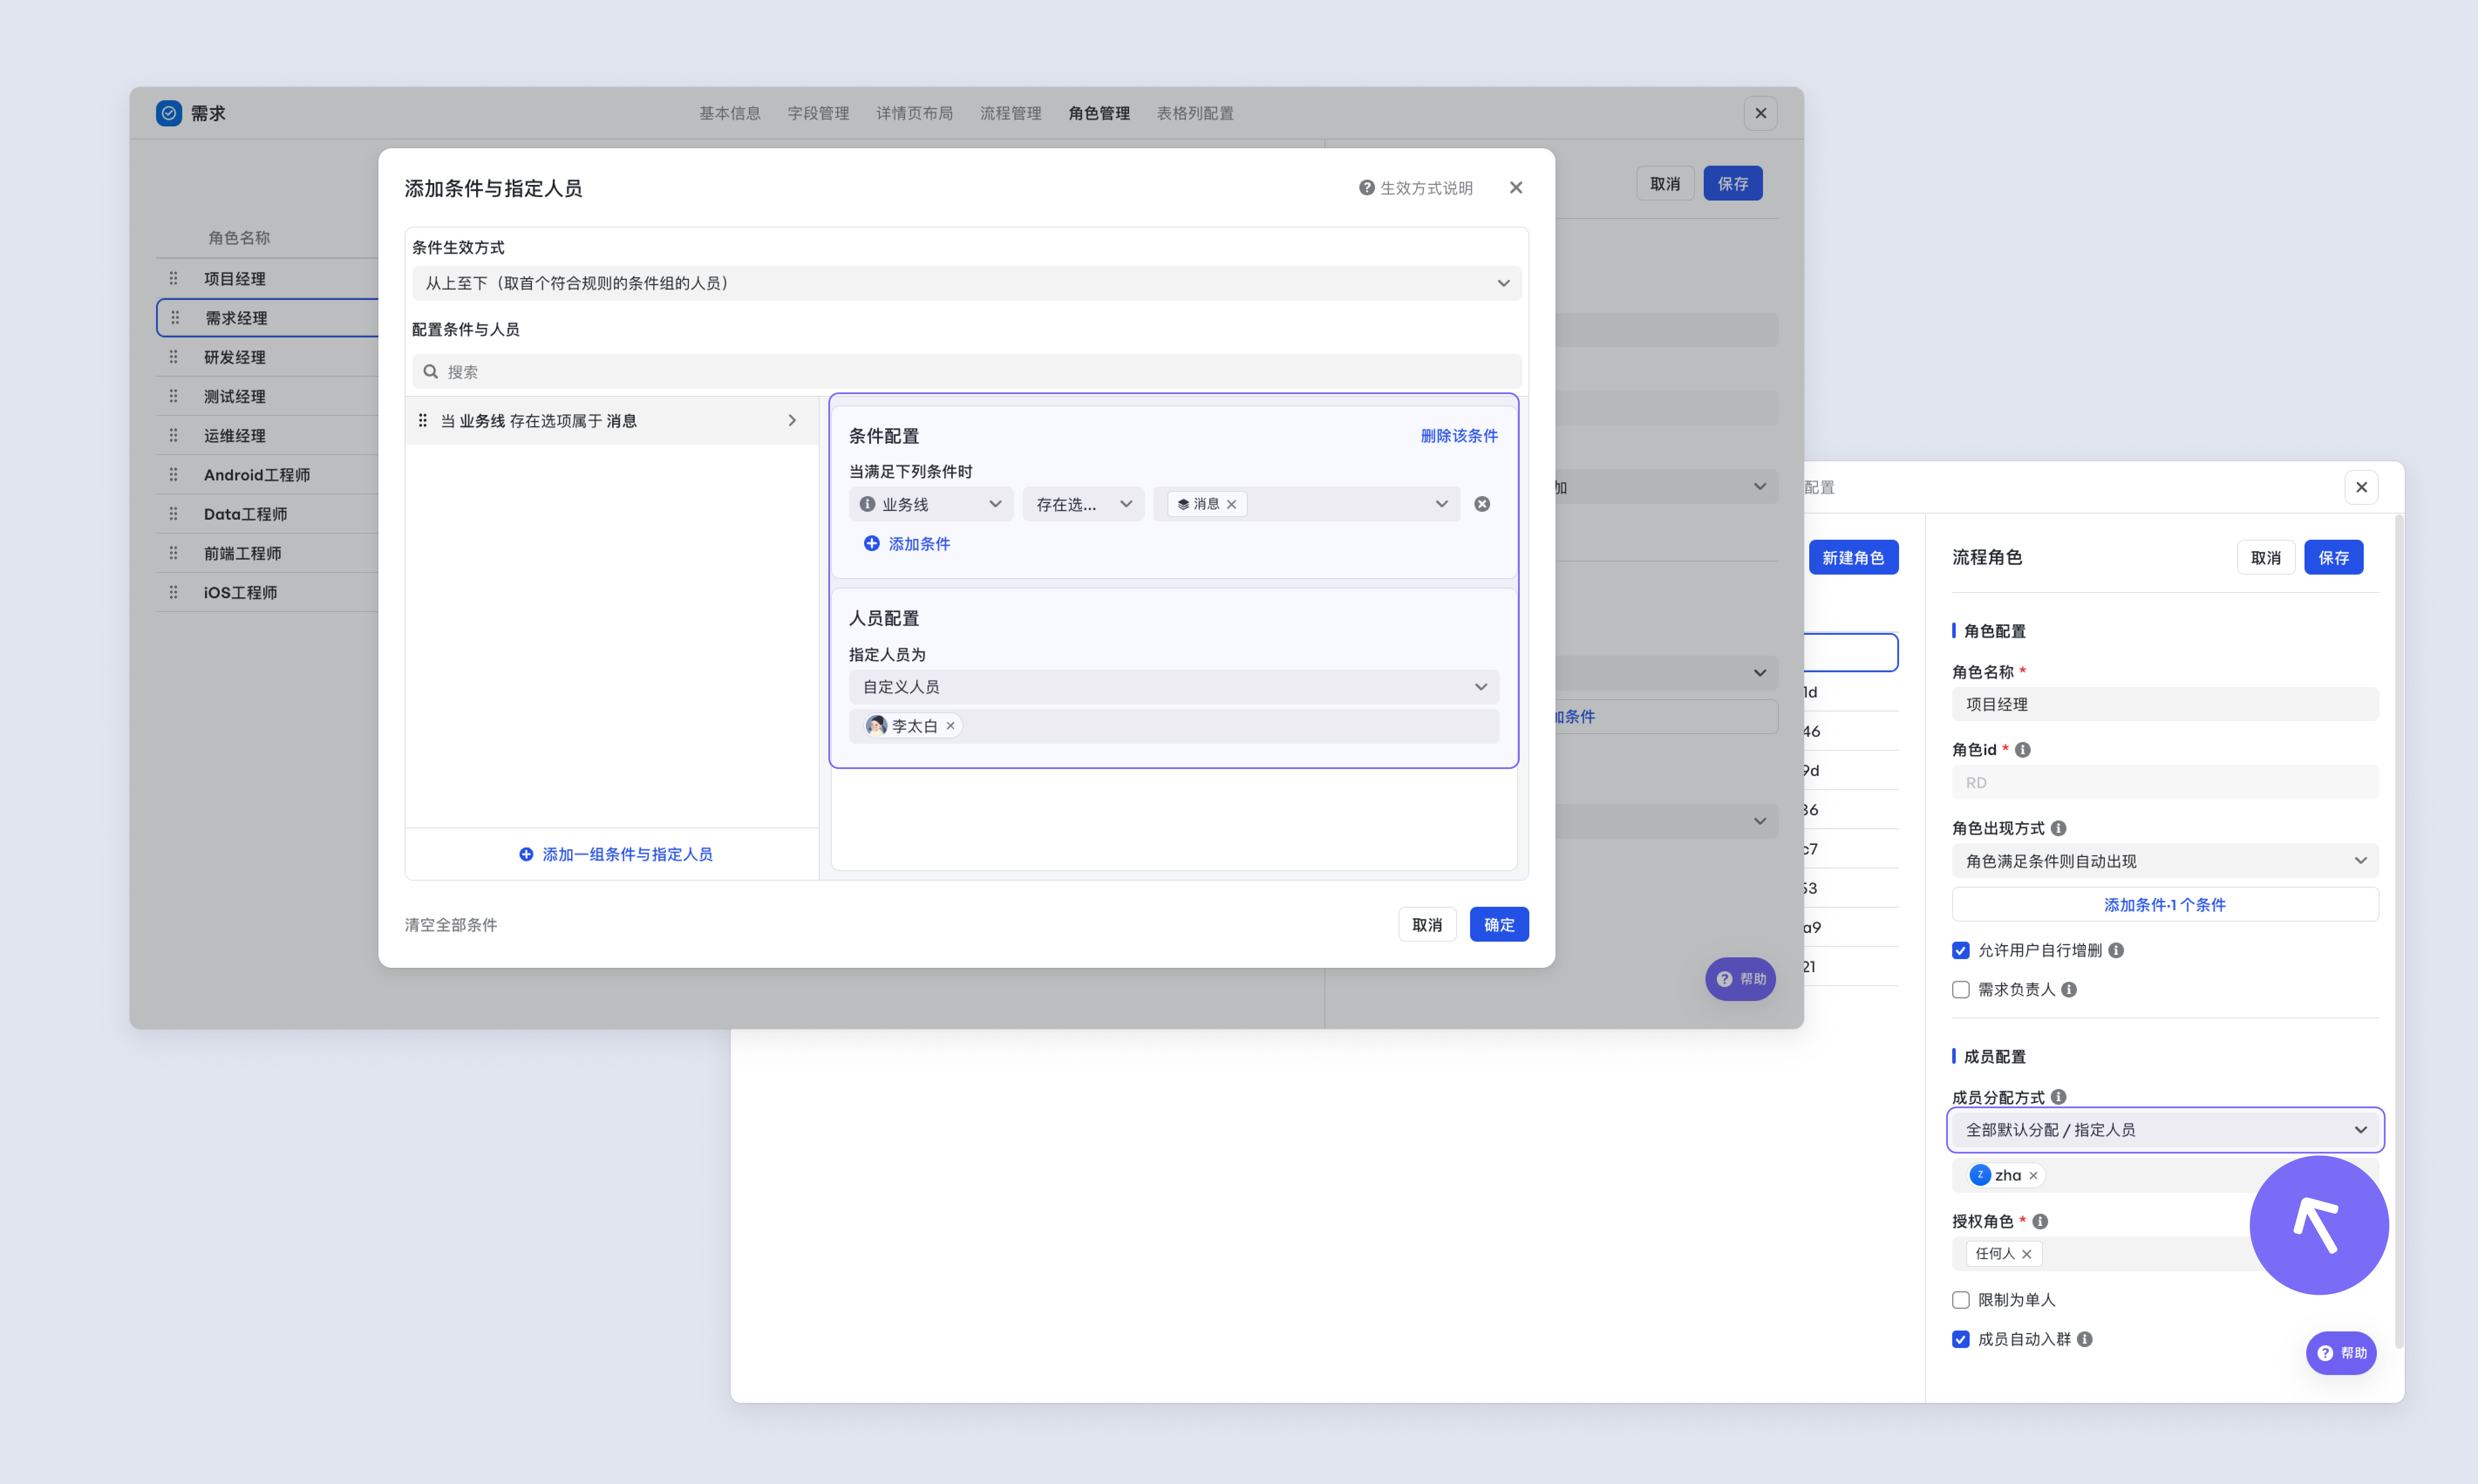Click the 角色名称 field containing 项目经理

click(2165, 704)
